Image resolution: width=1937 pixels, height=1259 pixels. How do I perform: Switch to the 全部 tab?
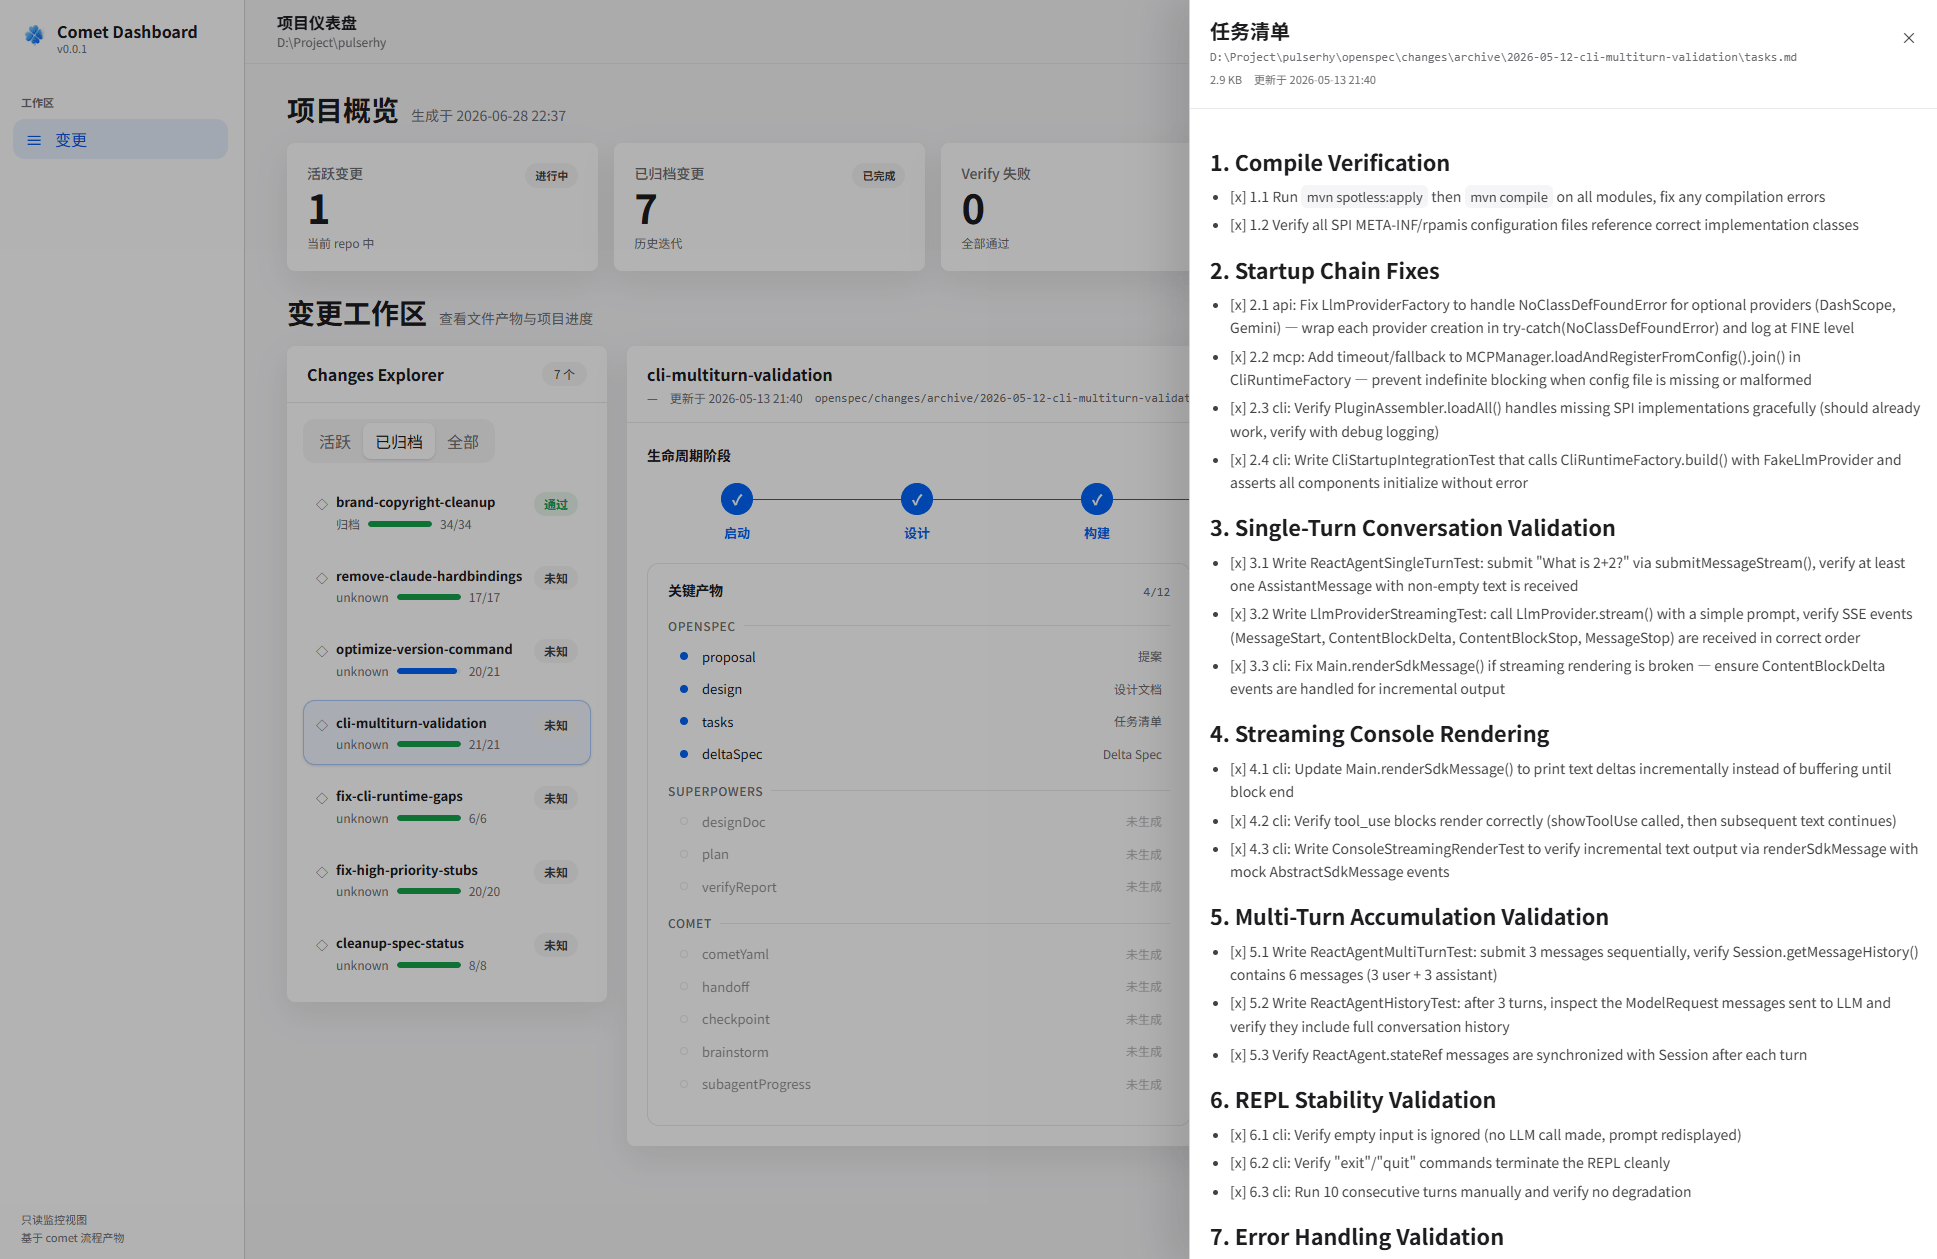click(463, 442)
